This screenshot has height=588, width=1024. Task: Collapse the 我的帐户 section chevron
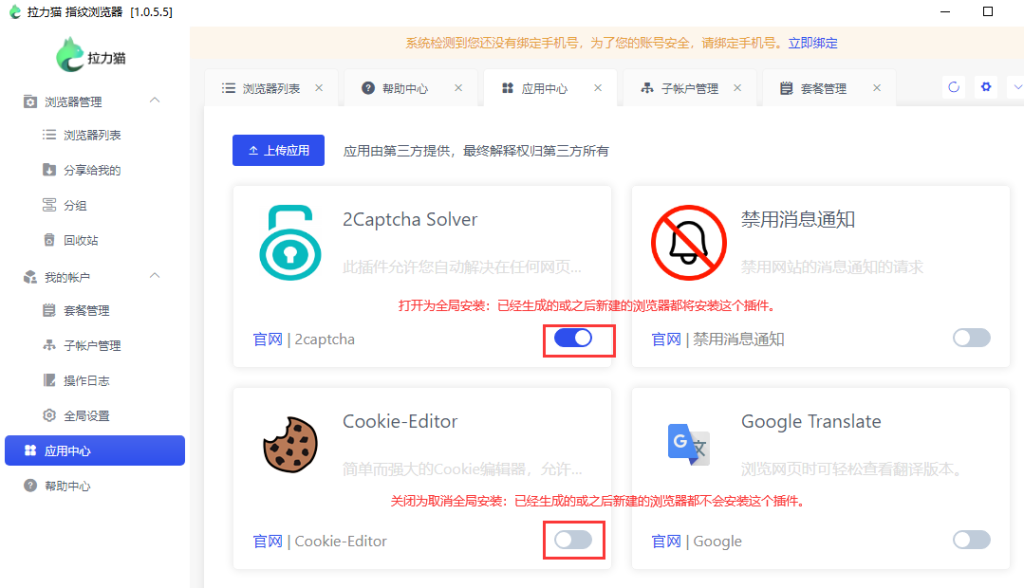click(155, 276)
